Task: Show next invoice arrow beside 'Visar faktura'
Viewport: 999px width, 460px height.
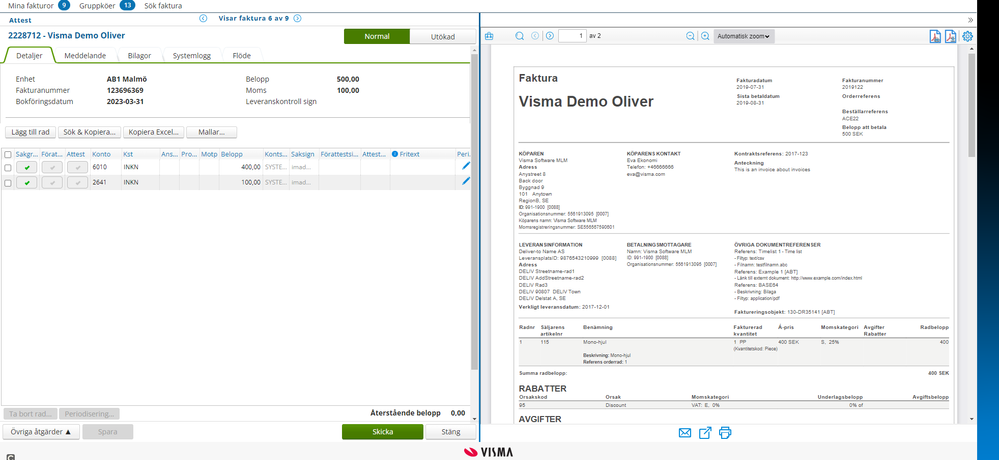Action: tap(298, 18)
